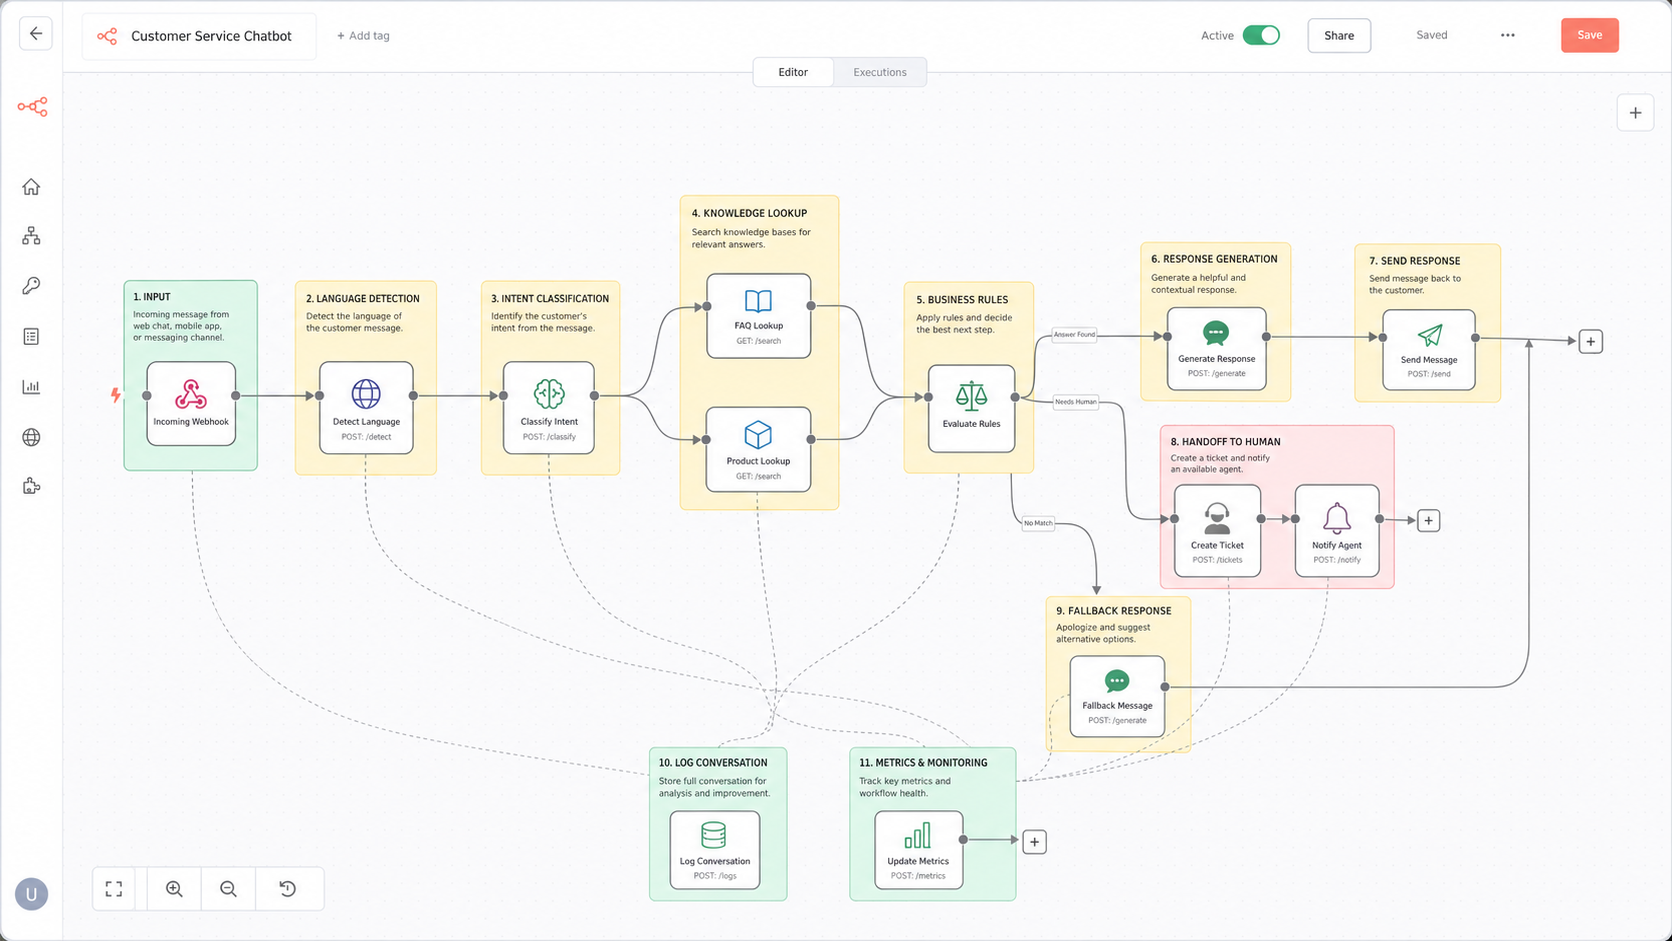
Task: Select the FAQ Lookup node
Action: 758,316
